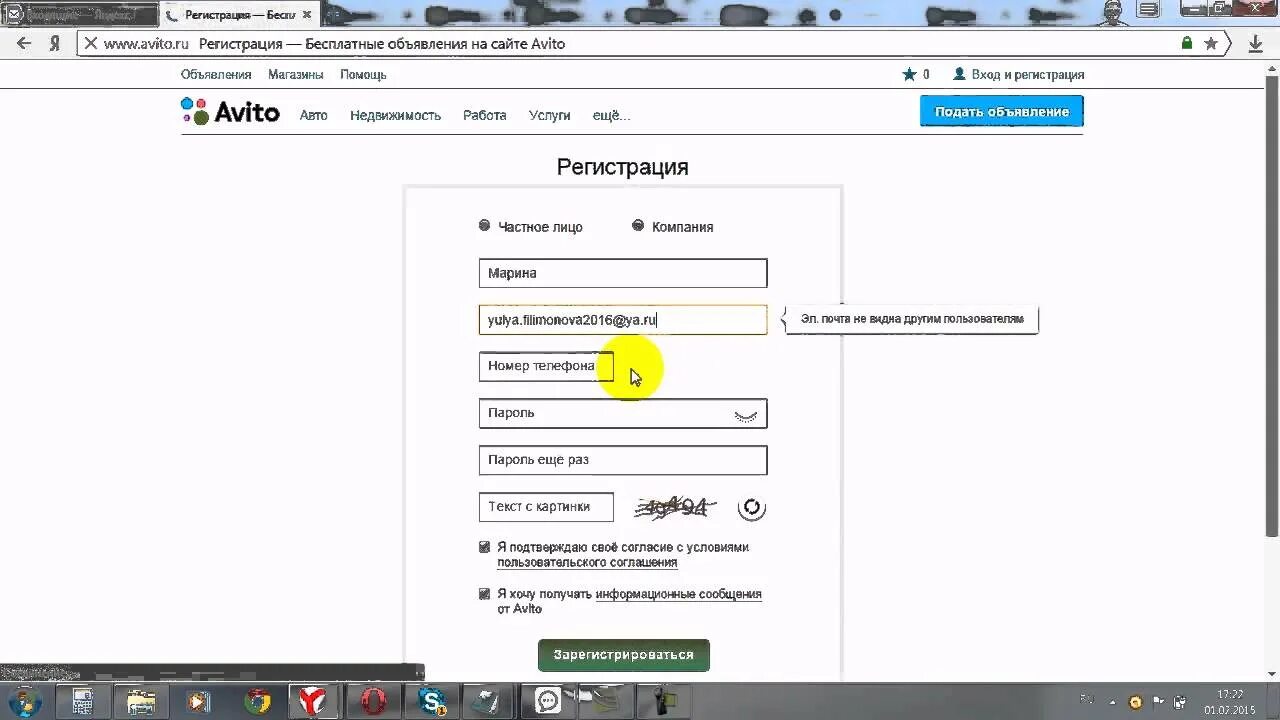Launch media player from taskbar
The width and height of the screenshot is (1280, 720).
199,701
